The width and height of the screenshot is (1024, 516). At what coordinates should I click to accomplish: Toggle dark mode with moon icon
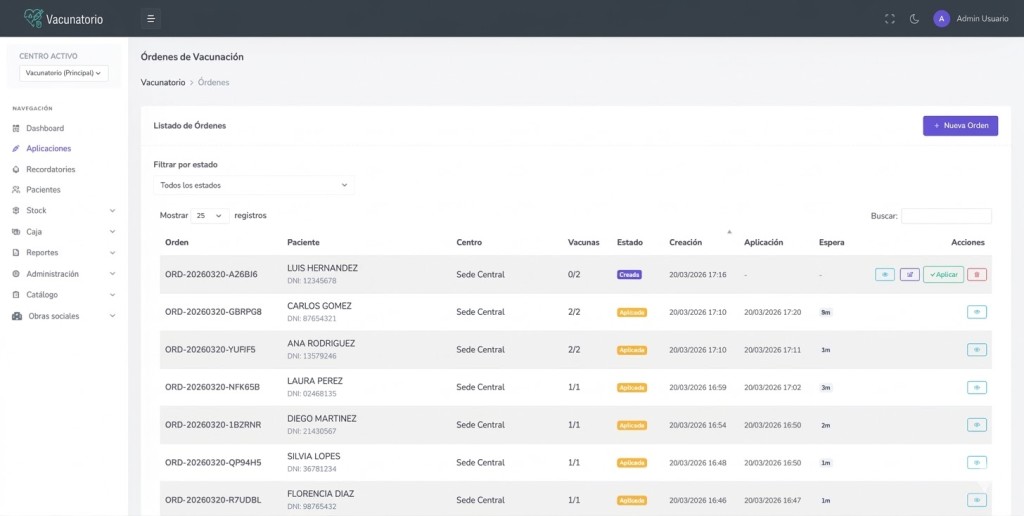click(x=914, y=18)
